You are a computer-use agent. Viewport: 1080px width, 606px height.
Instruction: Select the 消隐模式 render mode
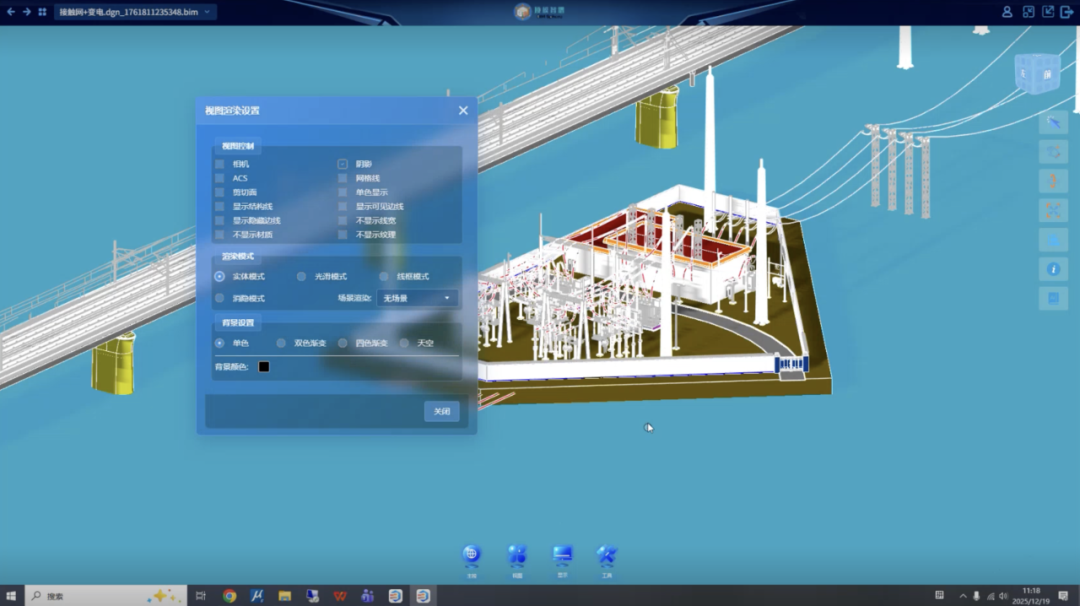220,298
